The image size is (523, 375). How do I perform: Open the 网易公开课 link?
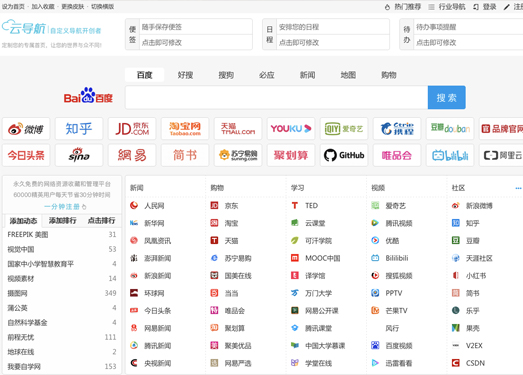pos(322,311)
